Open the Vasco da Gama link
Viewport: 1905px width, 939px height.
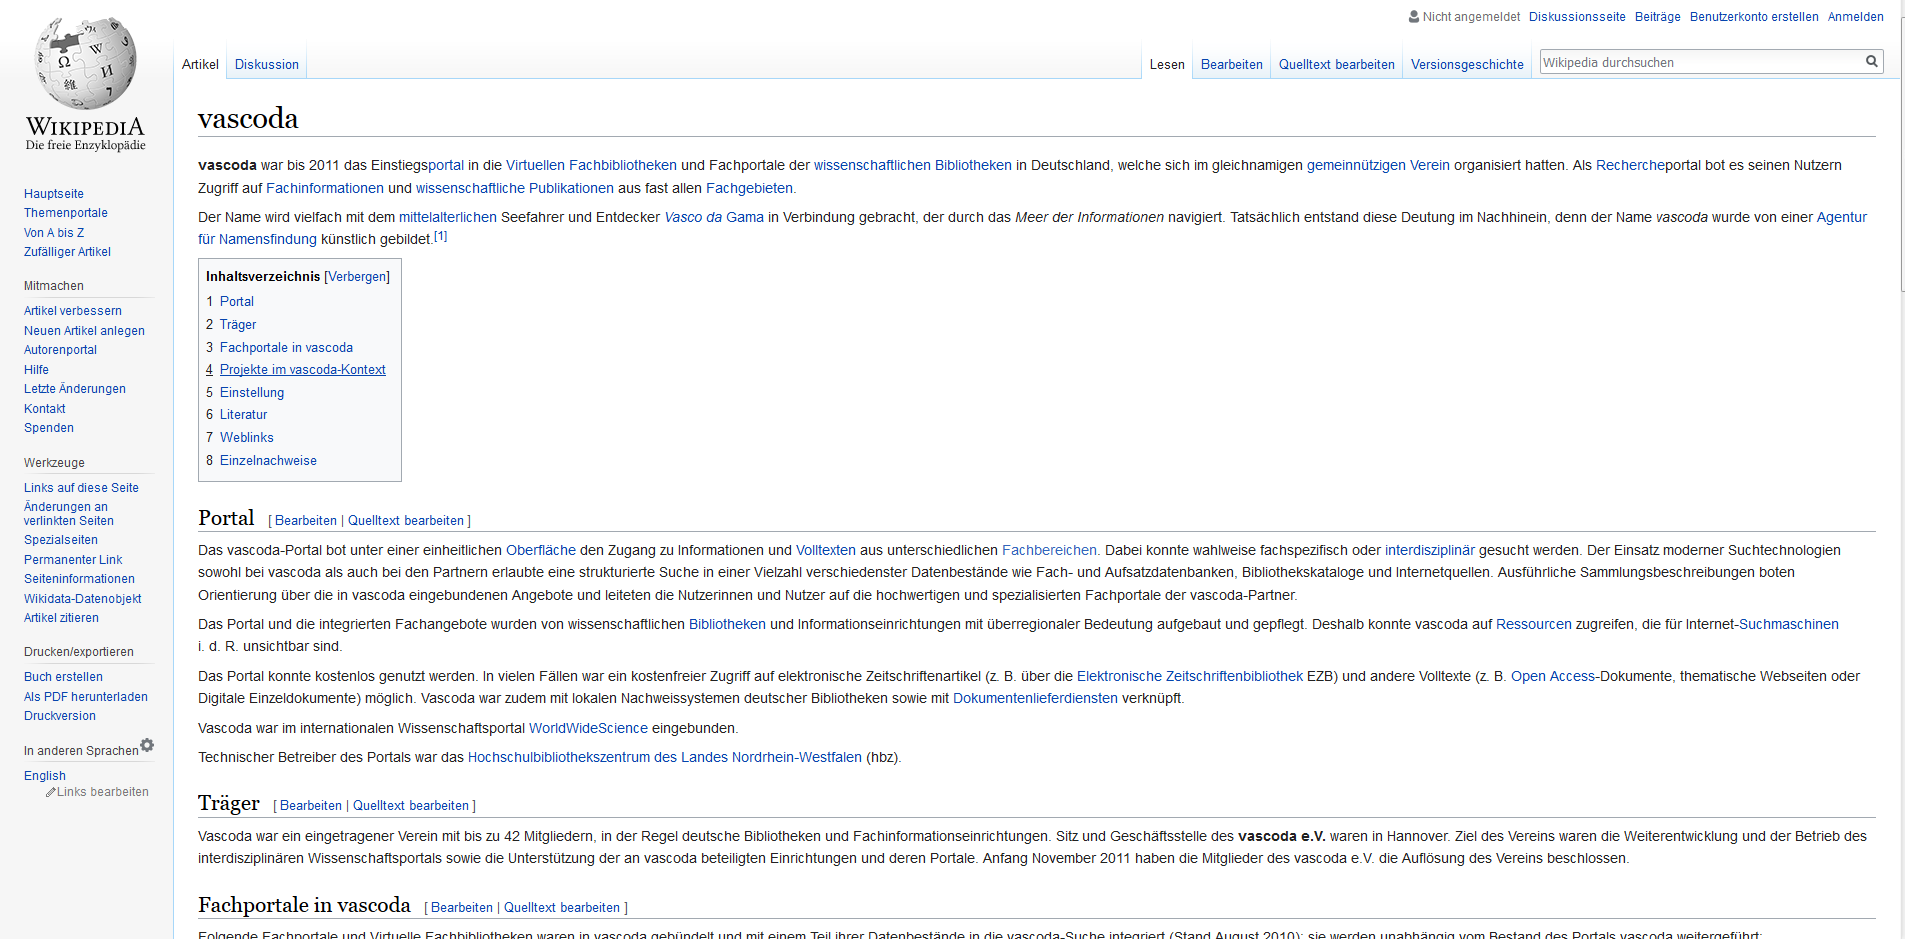click(714, 217)
